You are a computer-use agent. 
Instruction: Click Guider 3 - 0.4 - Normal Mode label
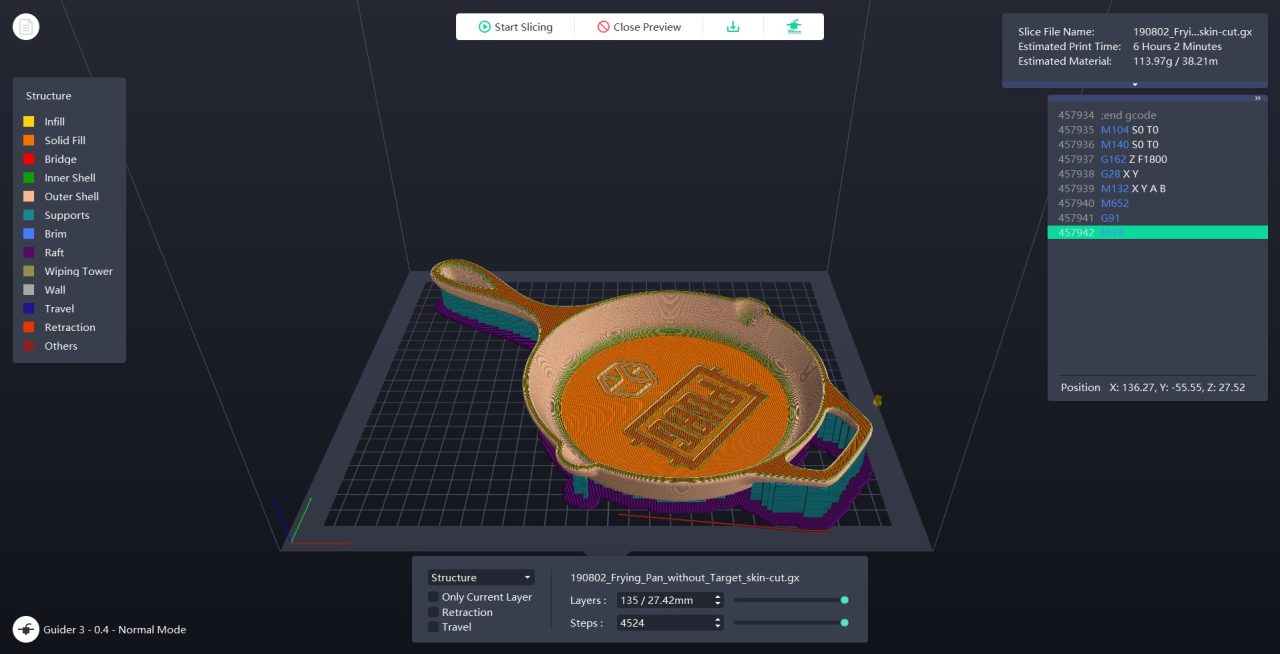[114, 630]
